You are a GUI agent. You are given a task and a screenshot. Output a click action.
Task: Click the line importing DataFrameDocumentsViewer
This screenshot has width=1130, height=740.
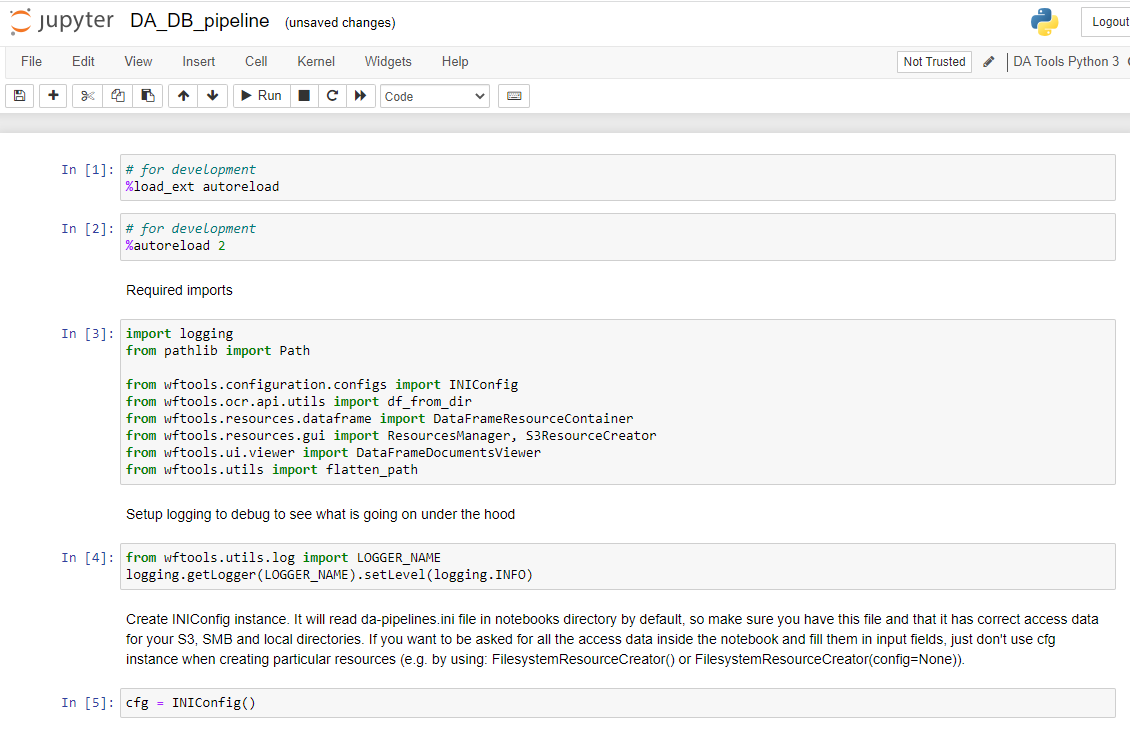point(334,453)
